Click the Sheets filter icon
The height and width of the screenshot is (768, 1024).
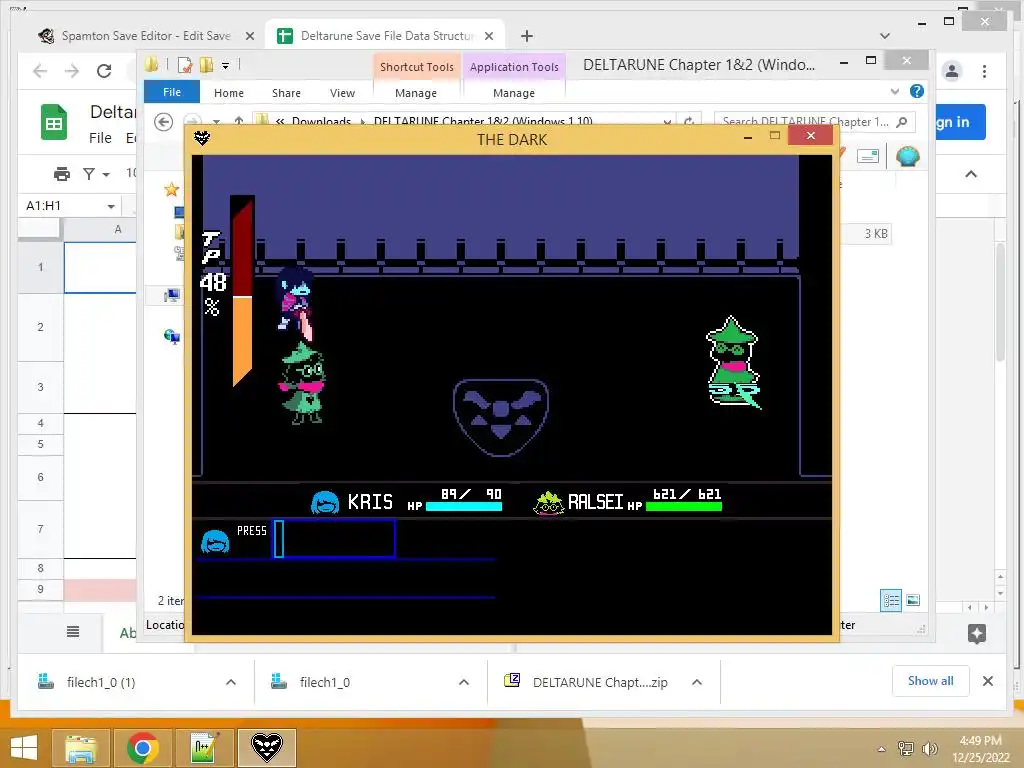[89, 174]
